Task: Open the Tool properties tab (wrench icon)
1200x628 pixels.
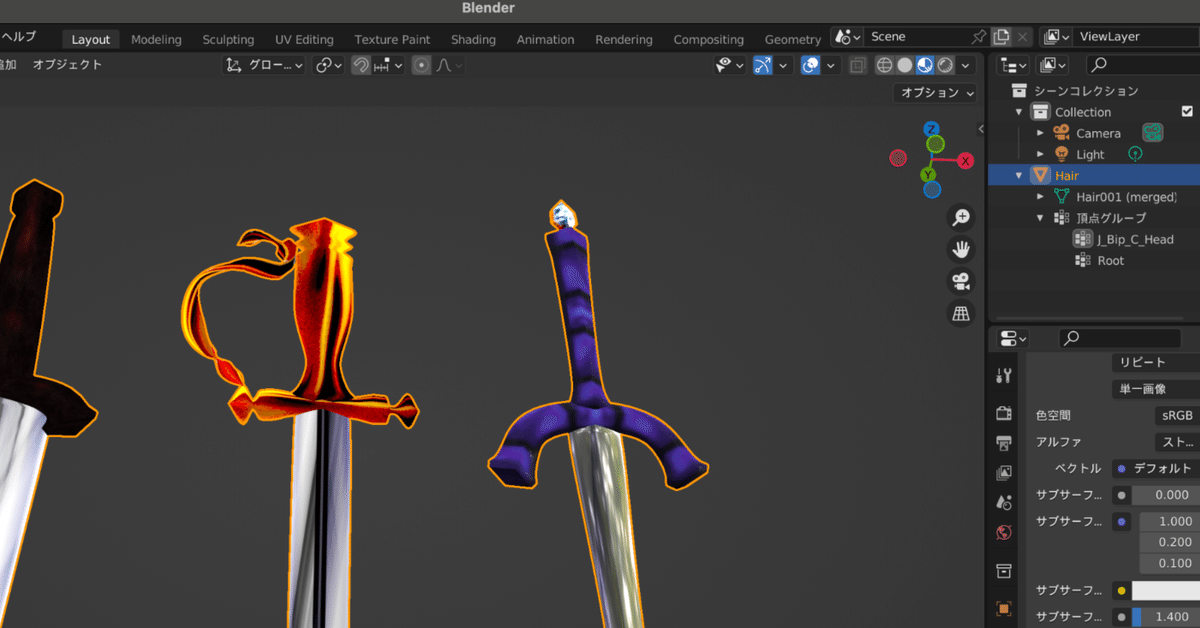Action: tap(1004, 376)
